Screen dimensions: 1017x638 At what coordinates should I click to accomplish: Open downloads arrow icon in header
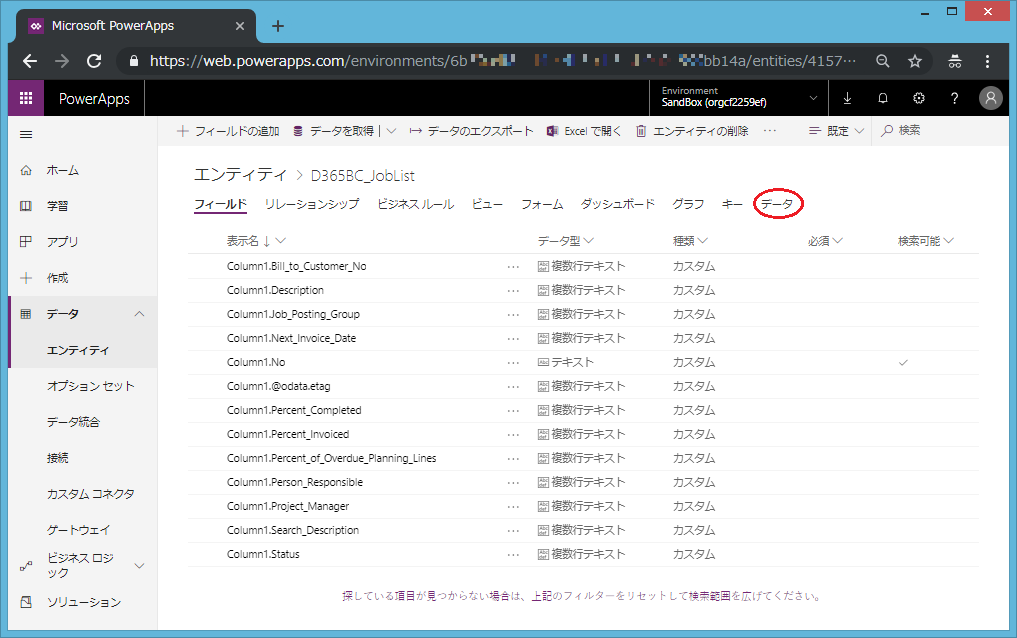[847, 98]
